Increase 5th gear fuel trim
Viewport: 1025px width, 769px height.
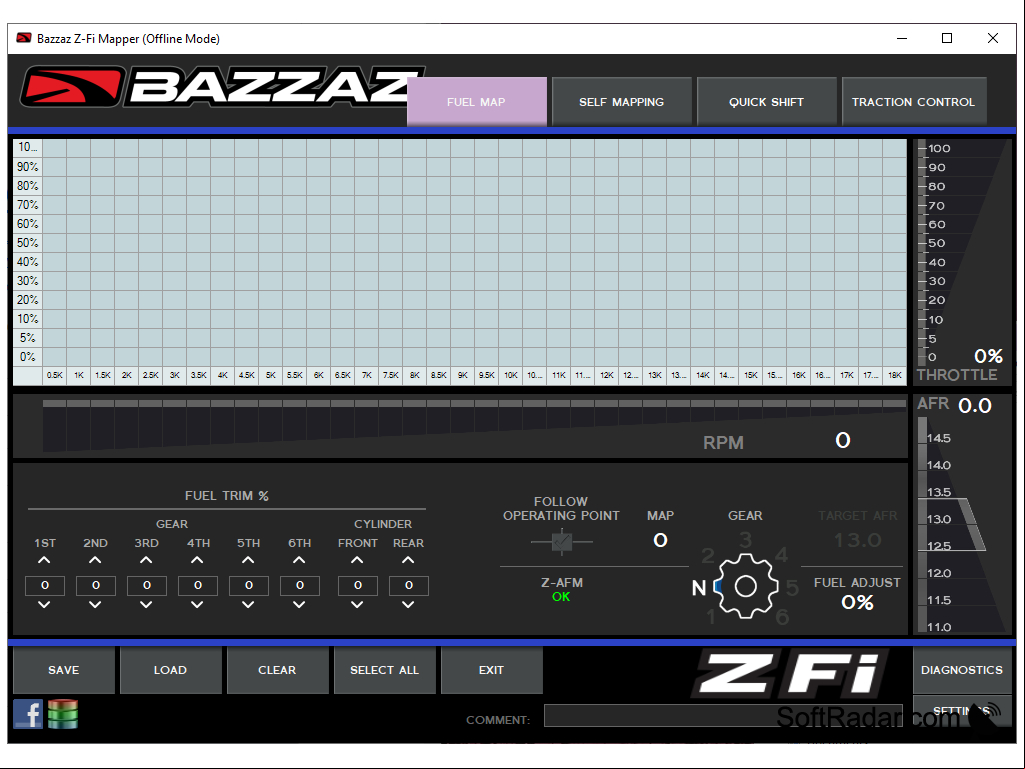coord(248,560)
